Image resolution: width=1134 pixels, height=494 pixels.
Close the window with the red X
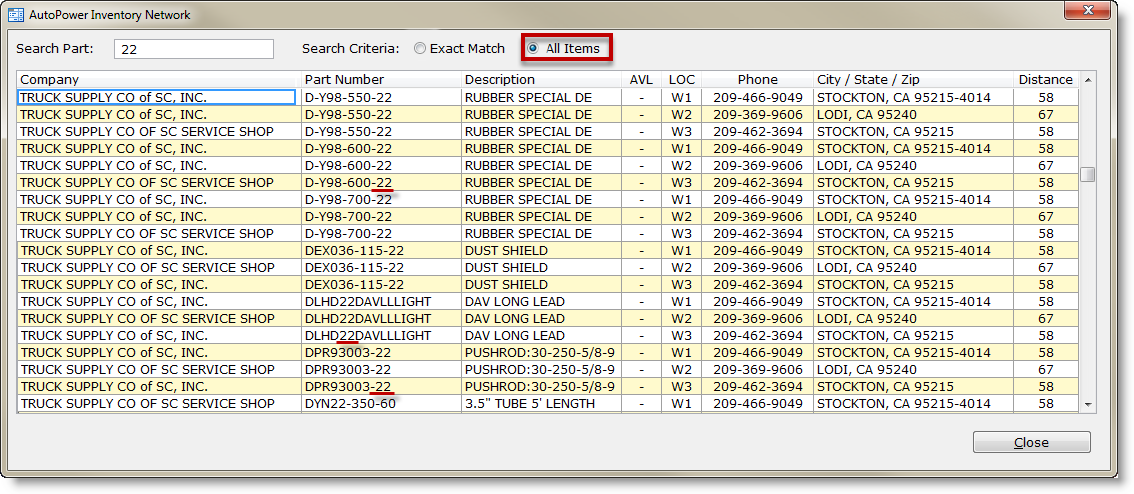tap(1088, 9)
